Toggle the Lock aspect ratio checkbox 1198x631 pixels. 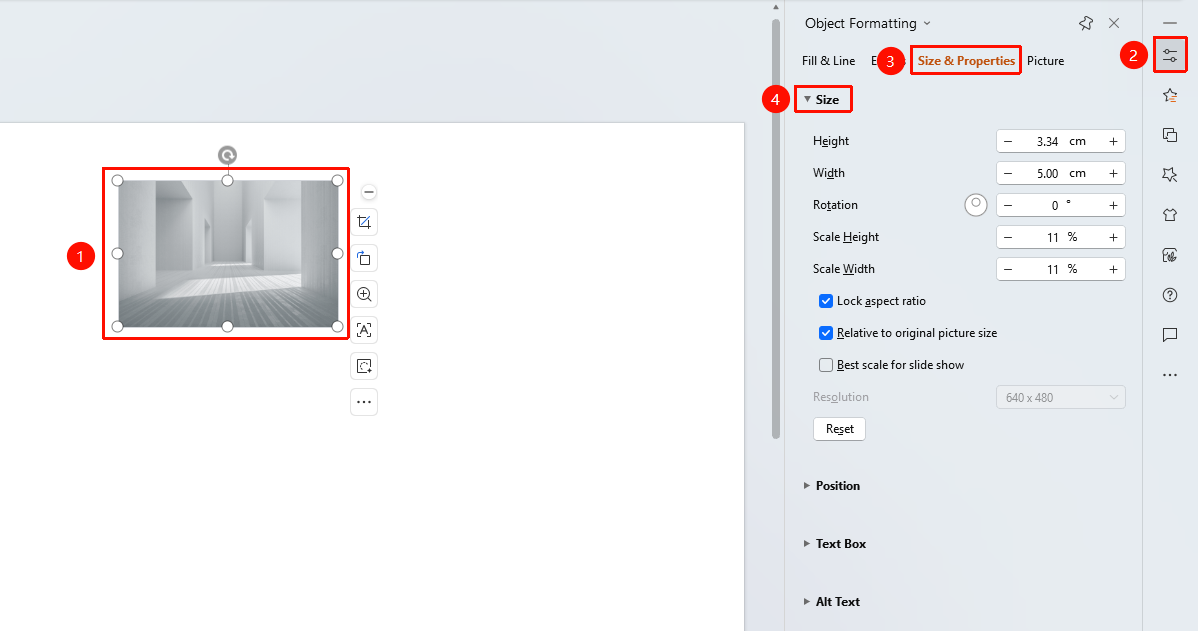click(826, 301)
